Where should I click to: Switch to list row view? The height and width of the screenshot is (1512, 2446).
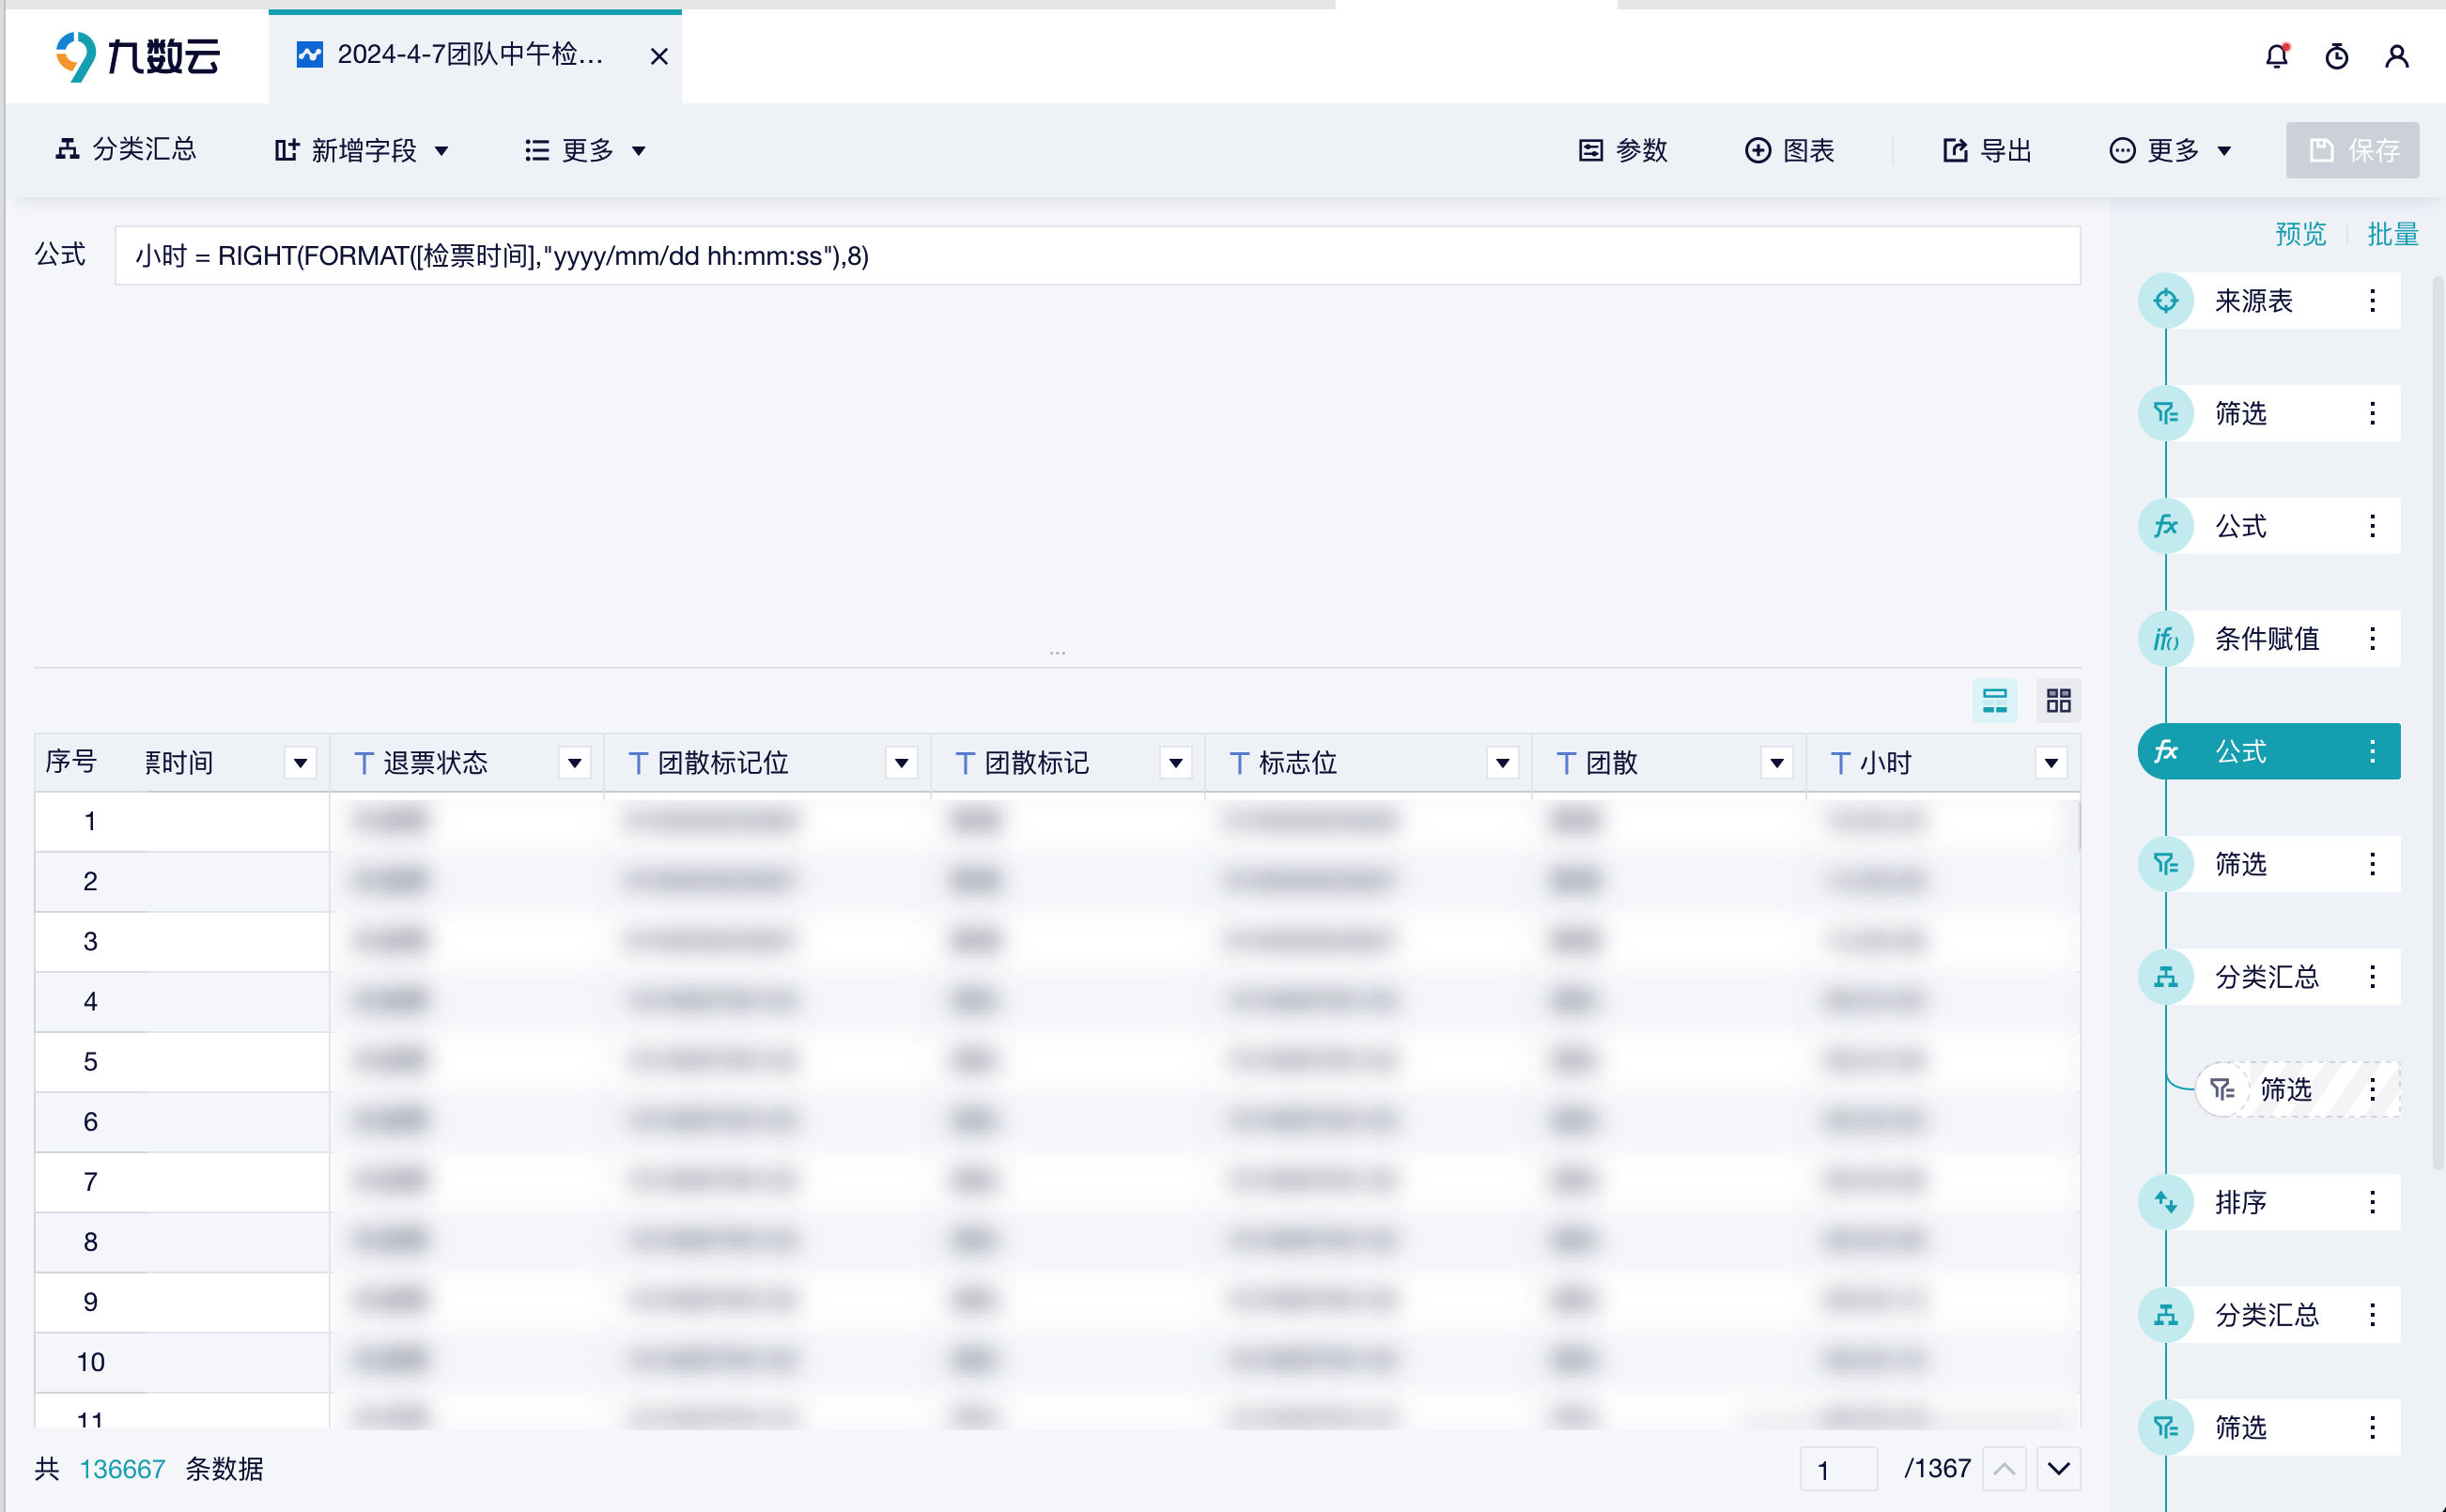coord(1994,700)
